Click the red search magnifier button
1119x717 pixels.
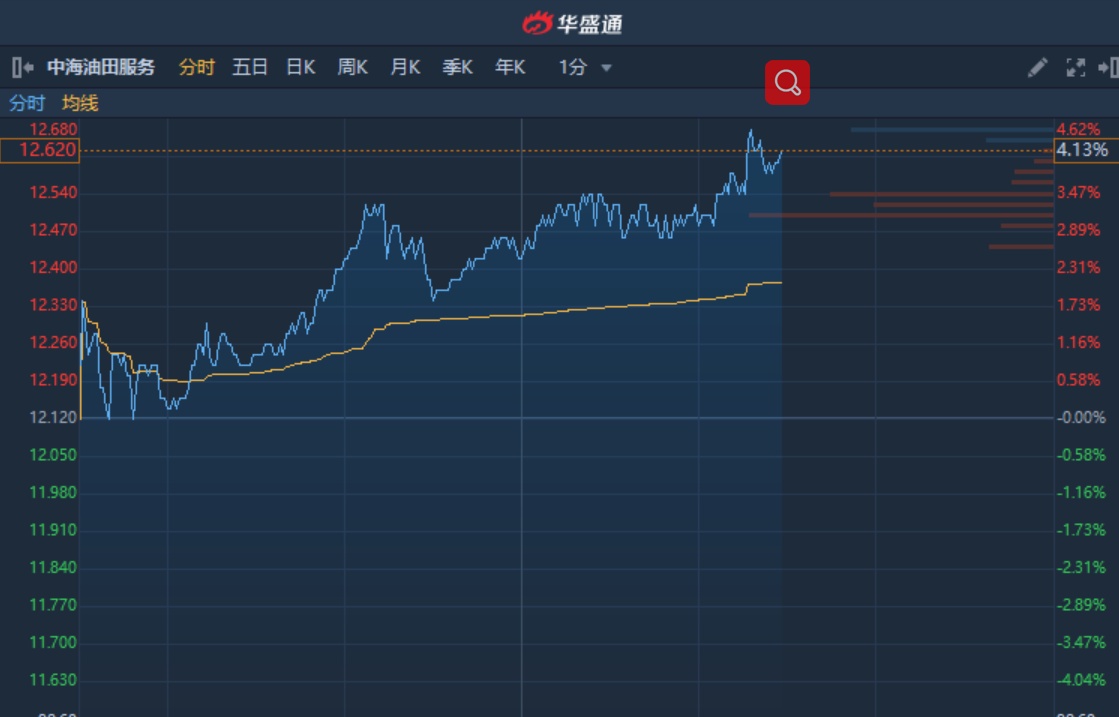pos(787,83)
